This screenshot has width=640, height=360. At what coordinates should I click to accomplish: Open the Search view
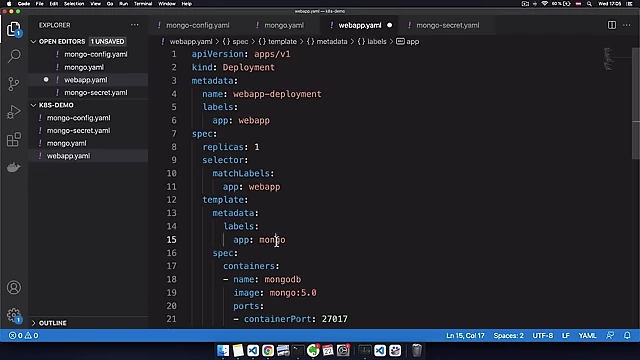coord(14,56)
